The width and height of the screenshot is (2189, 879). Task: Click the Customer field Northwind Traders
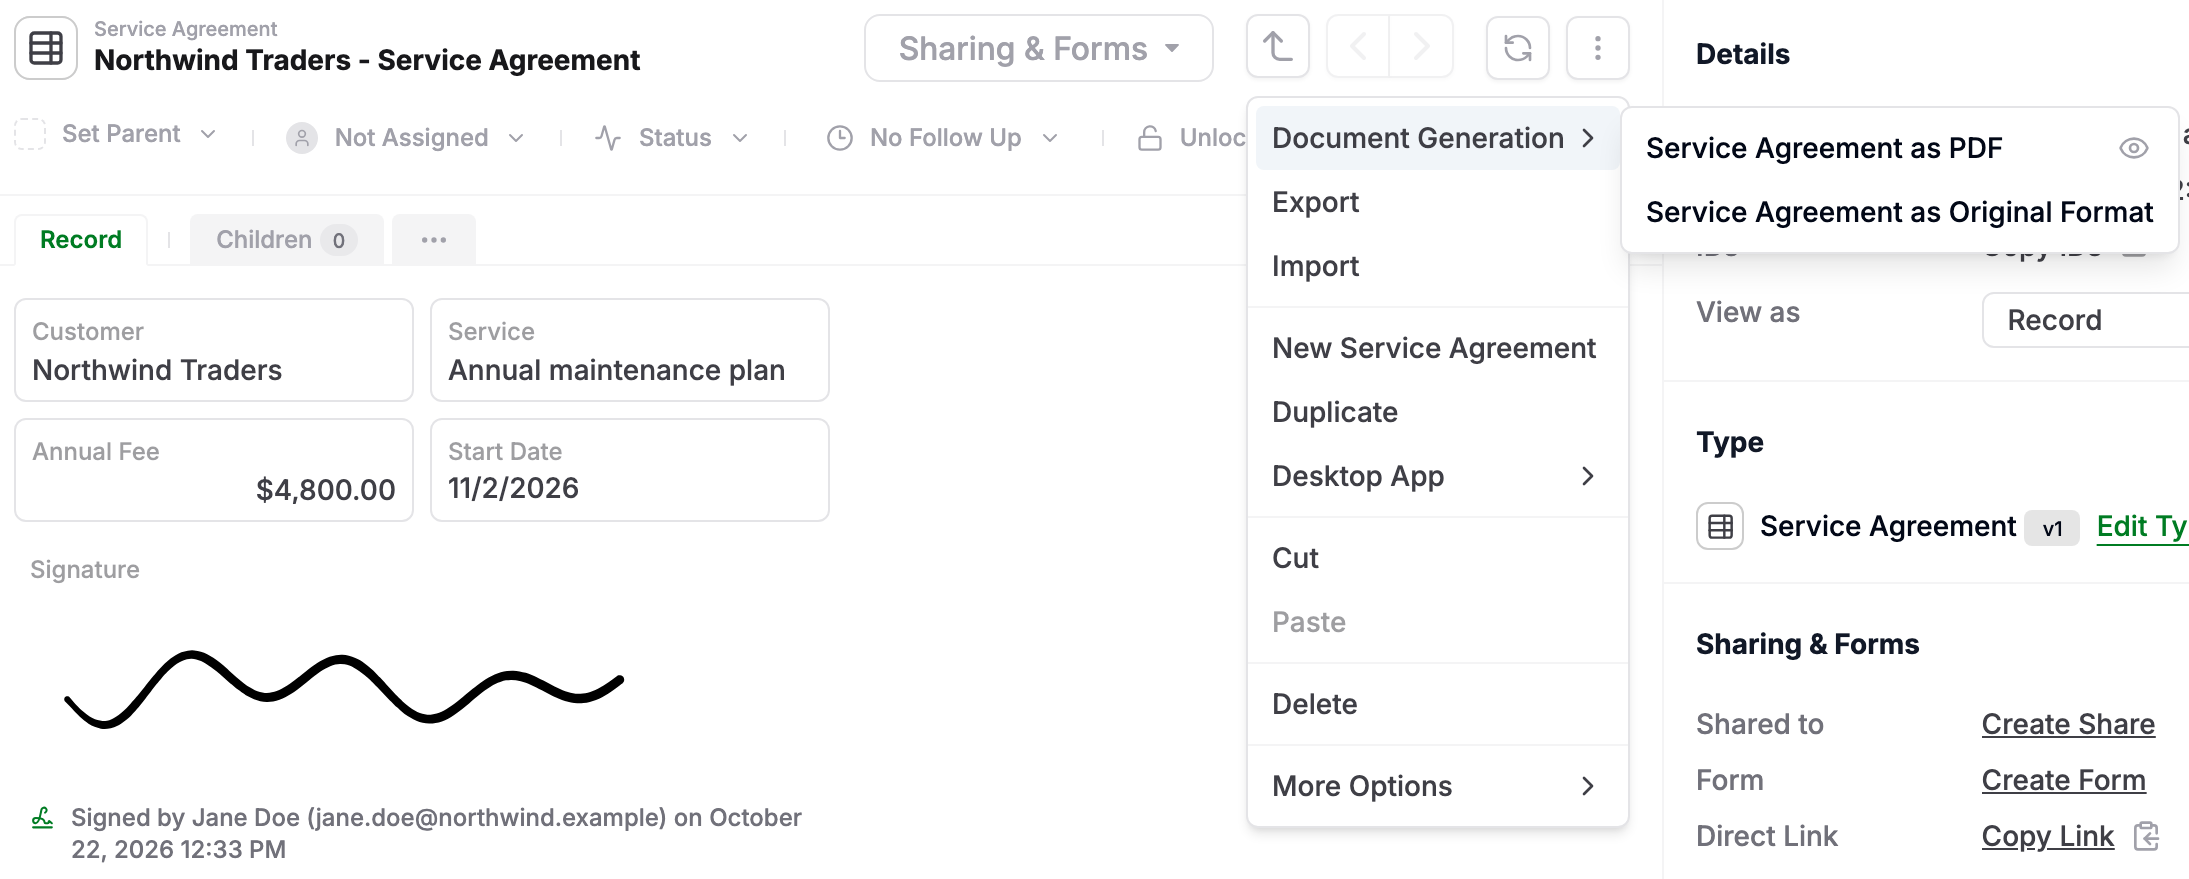(214, 350)
